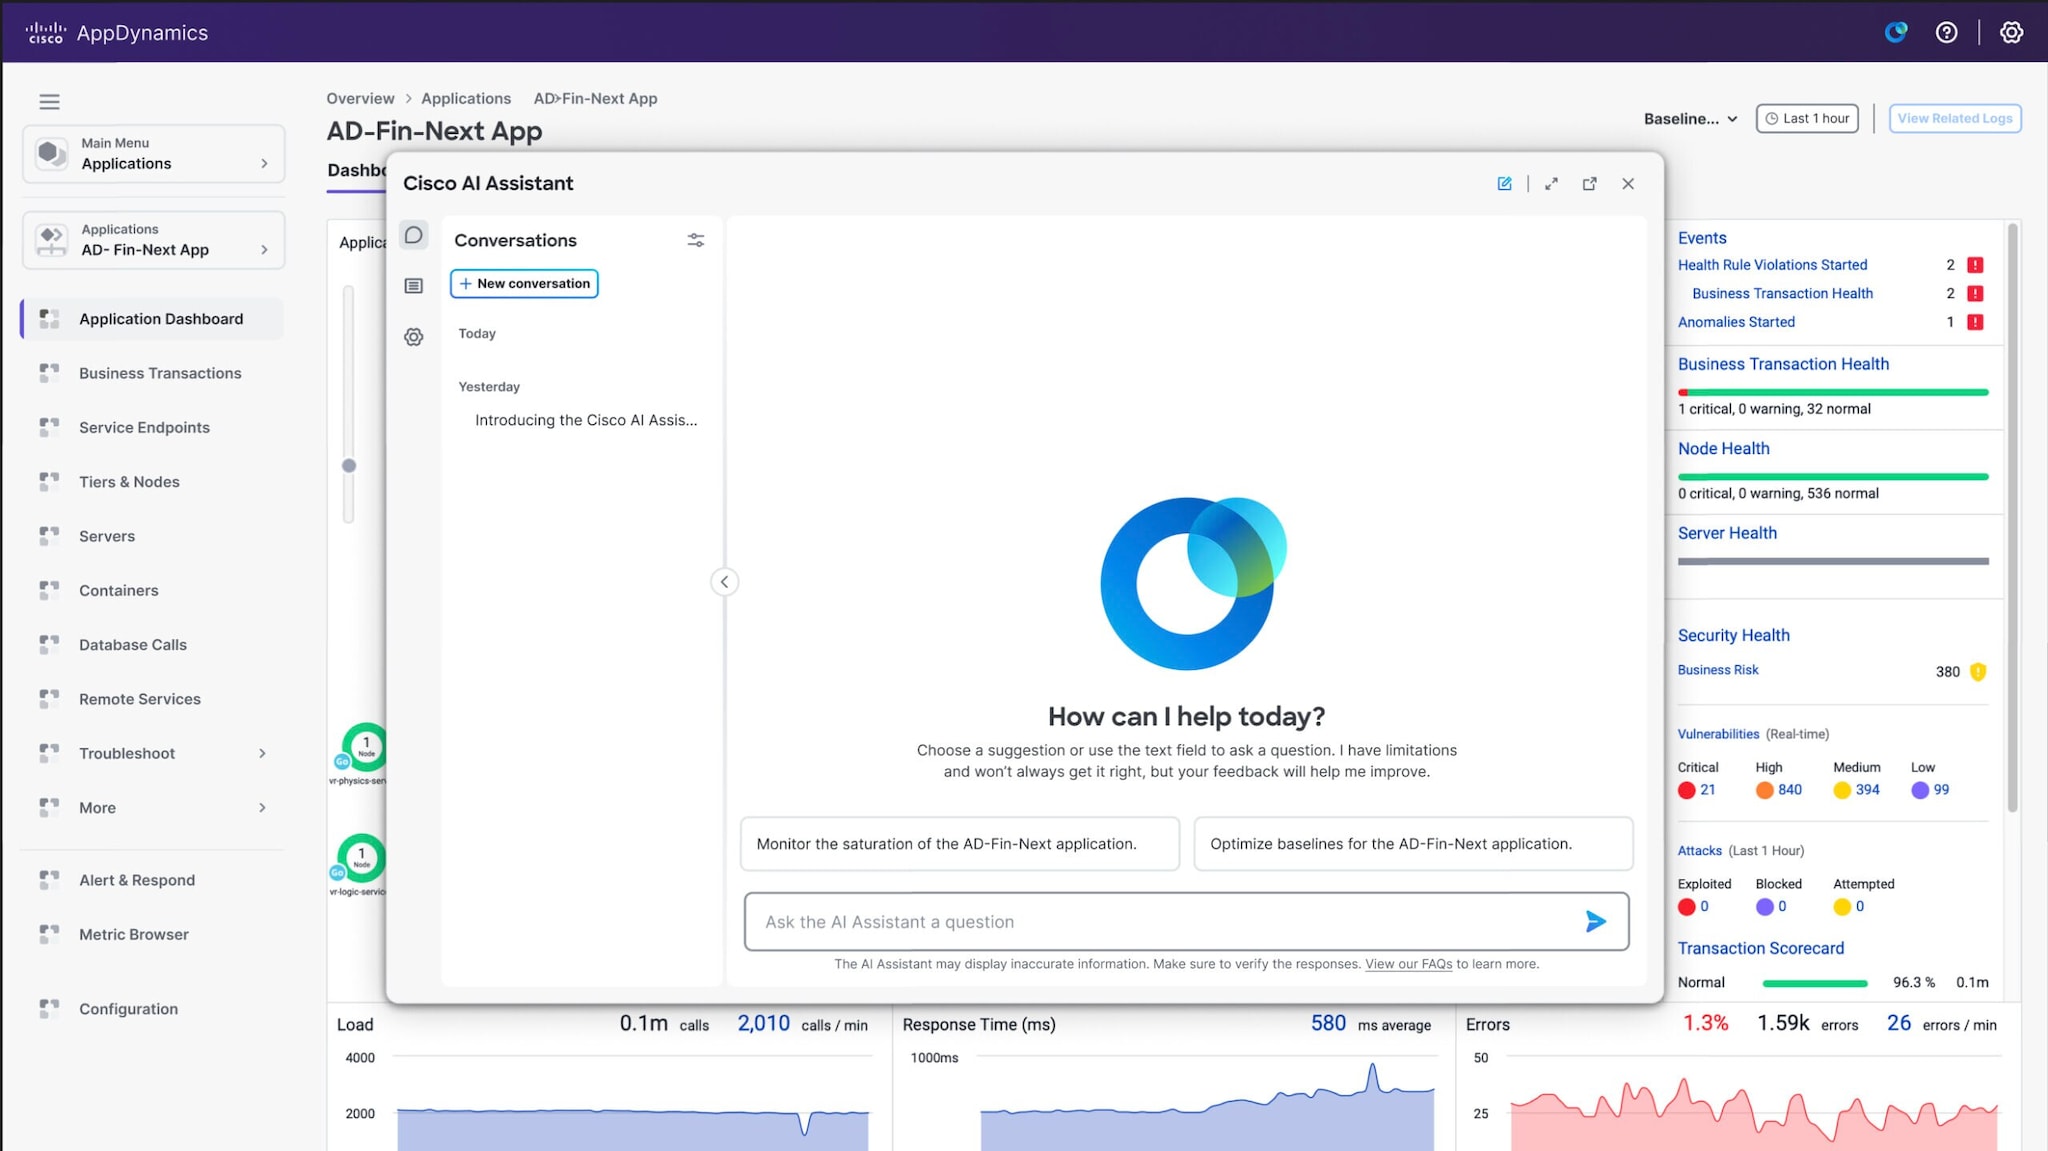Screen dimensions: 2048x1151
Task: Select the chat bubble conversations icon
Action: (x=413, y=235)
